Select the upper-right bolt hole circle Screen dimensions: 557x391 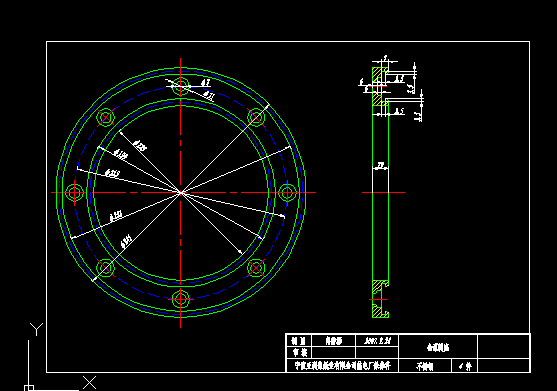coord(256,118)
